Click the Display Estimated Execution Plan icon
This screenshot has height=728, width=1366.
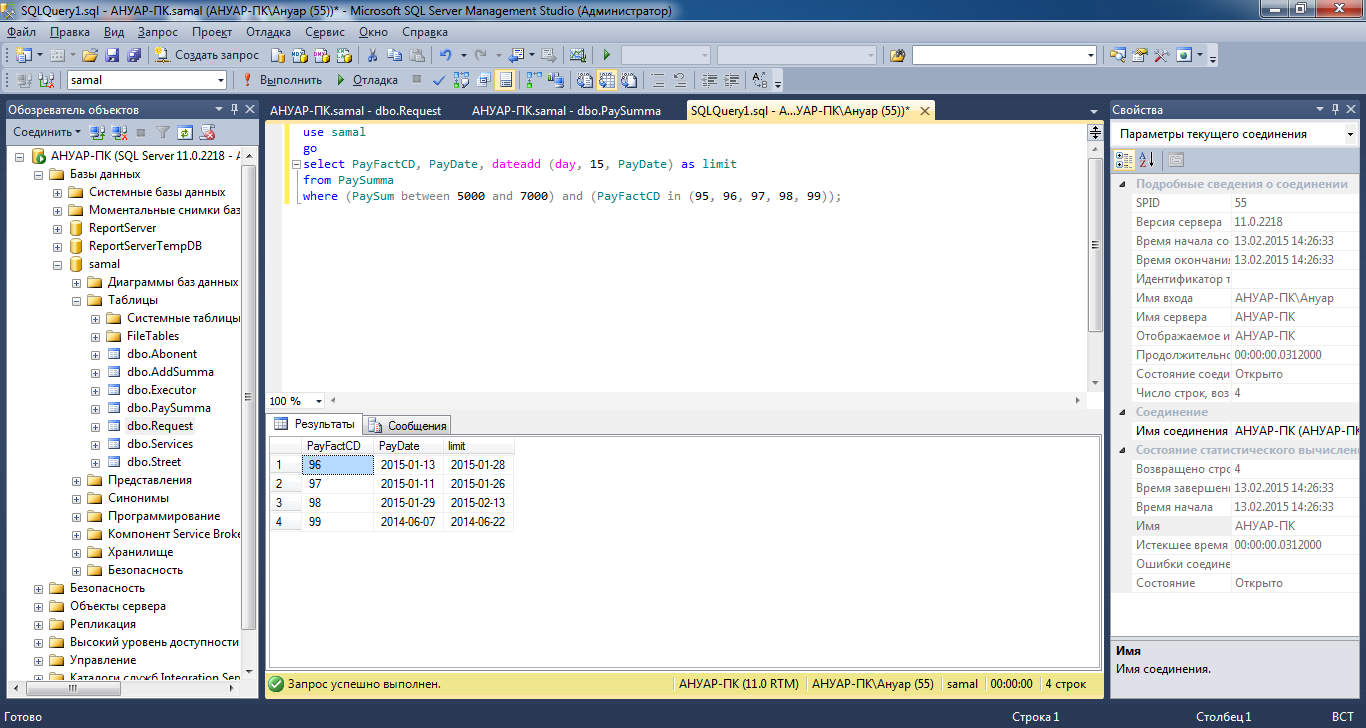click(x=461, y=80)
